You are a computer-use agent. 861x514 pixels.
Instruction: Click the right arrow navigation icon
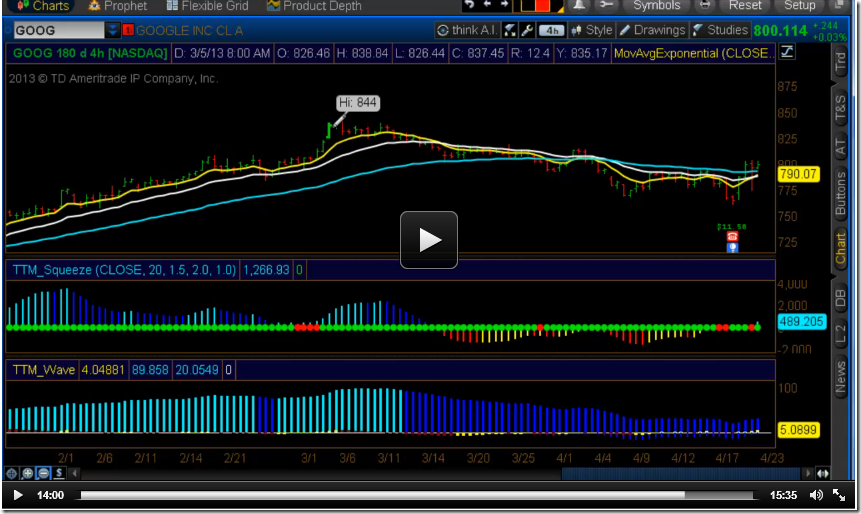pos(504,4)
